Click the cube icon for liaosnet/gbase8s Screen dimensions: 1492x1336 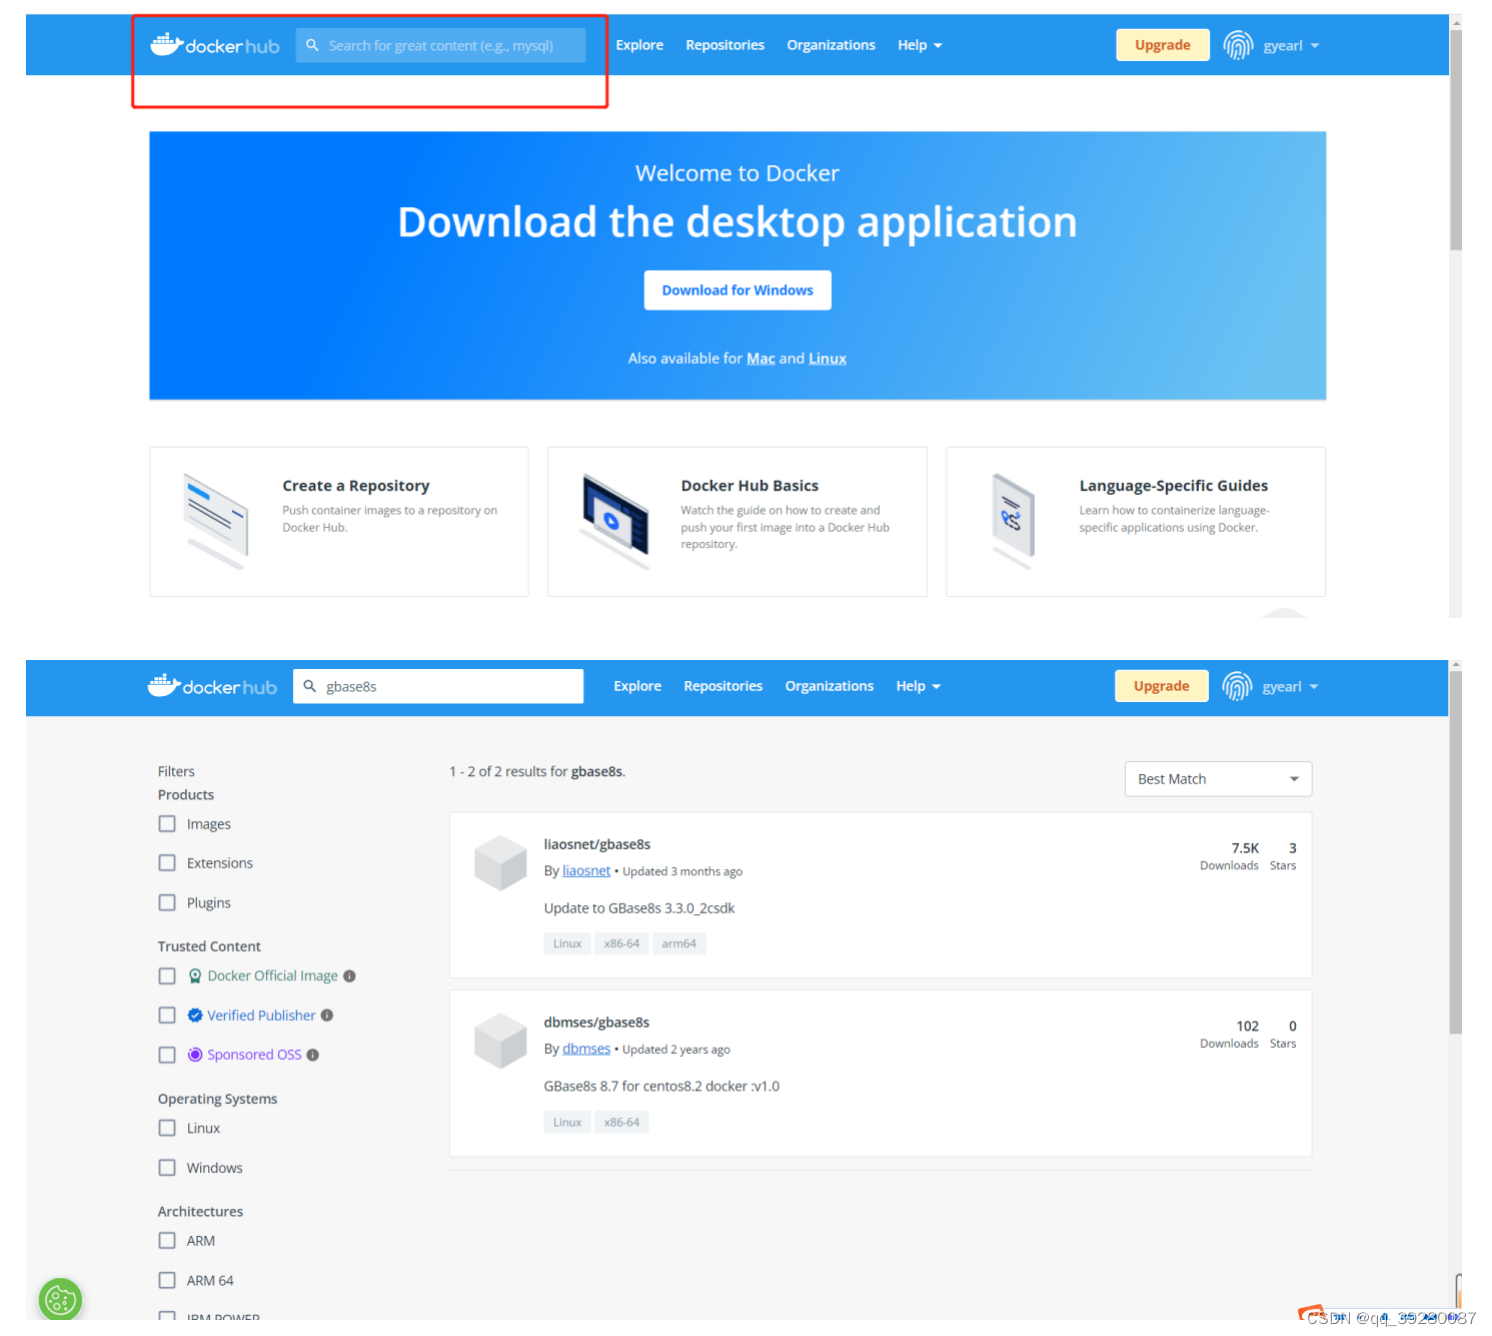coord(500,863)
